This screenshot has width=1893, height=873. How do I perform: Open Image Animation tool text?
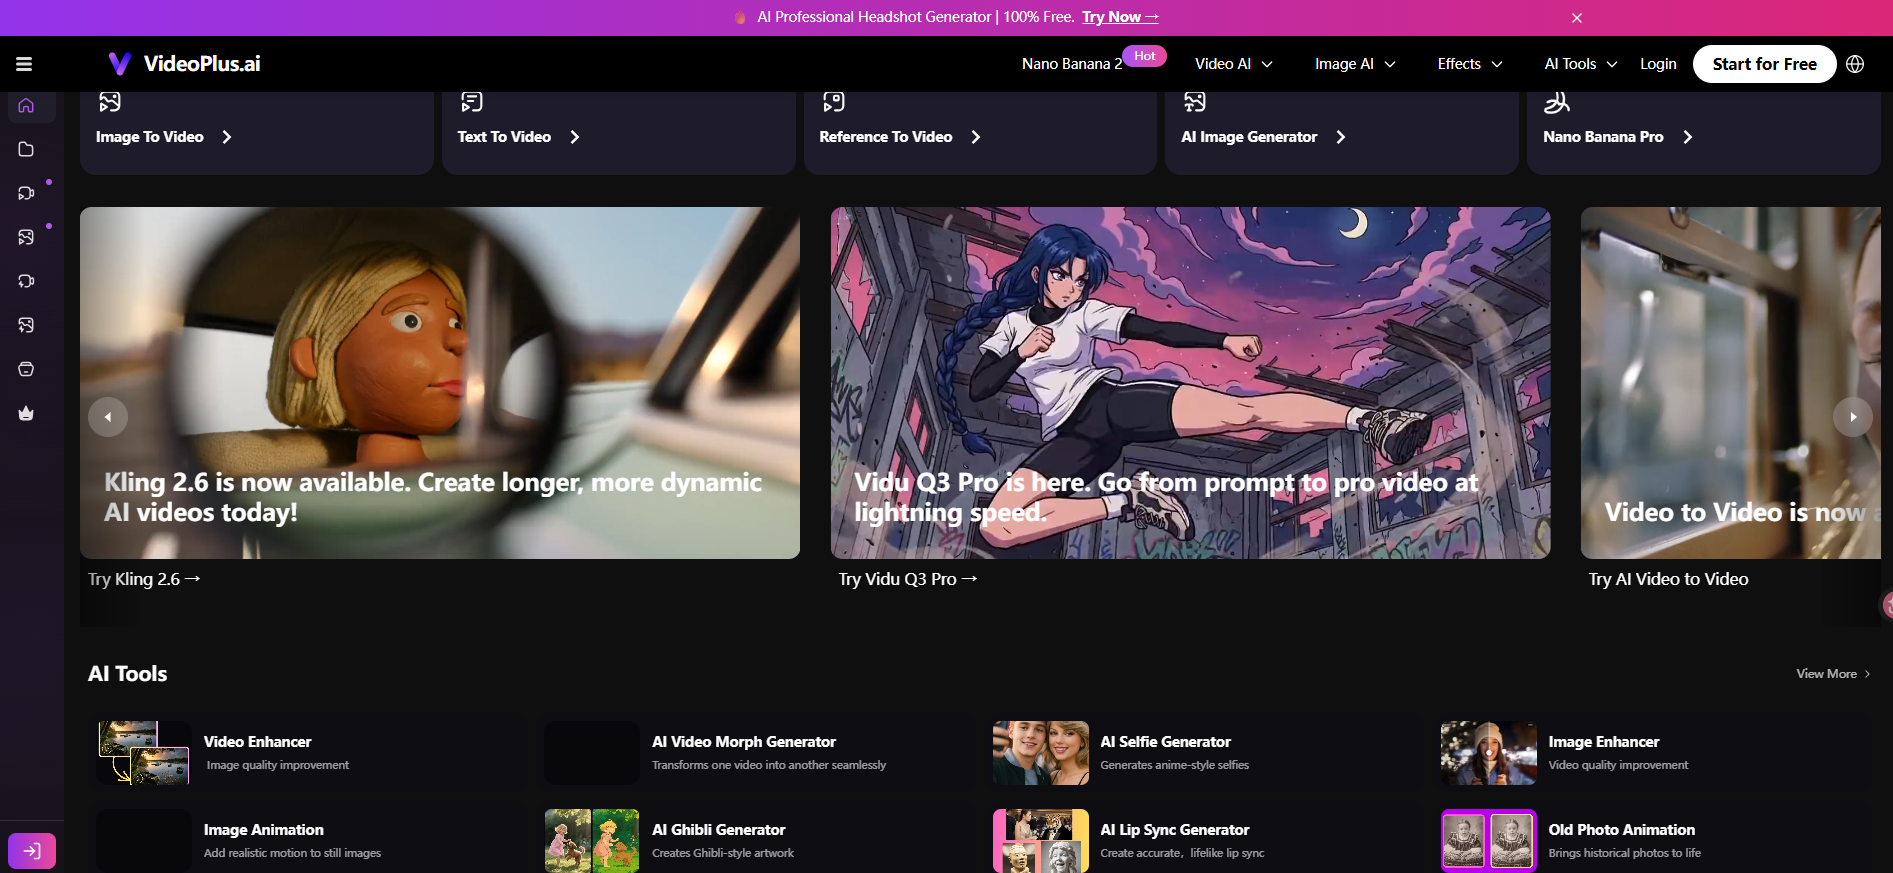264,830
